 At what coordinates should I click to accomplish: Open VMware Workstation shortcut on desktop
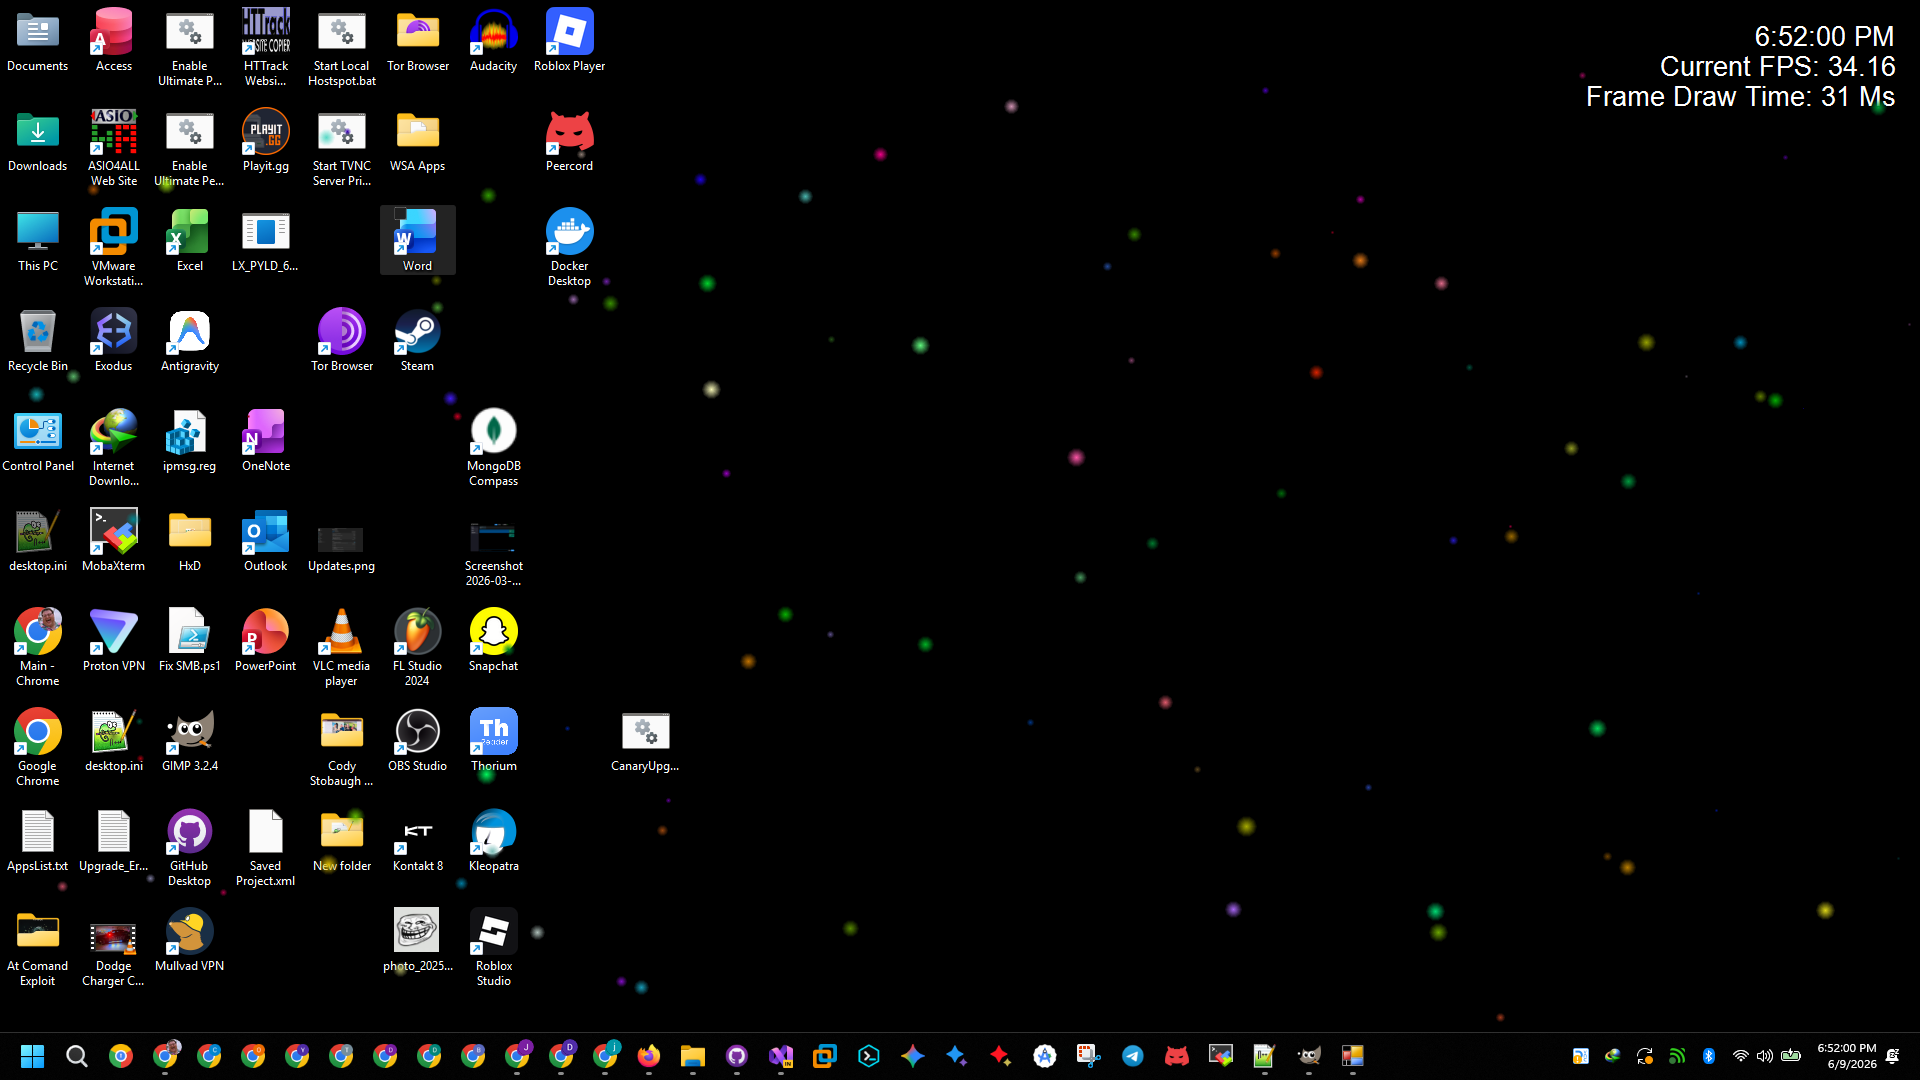(x=113, y=247)
